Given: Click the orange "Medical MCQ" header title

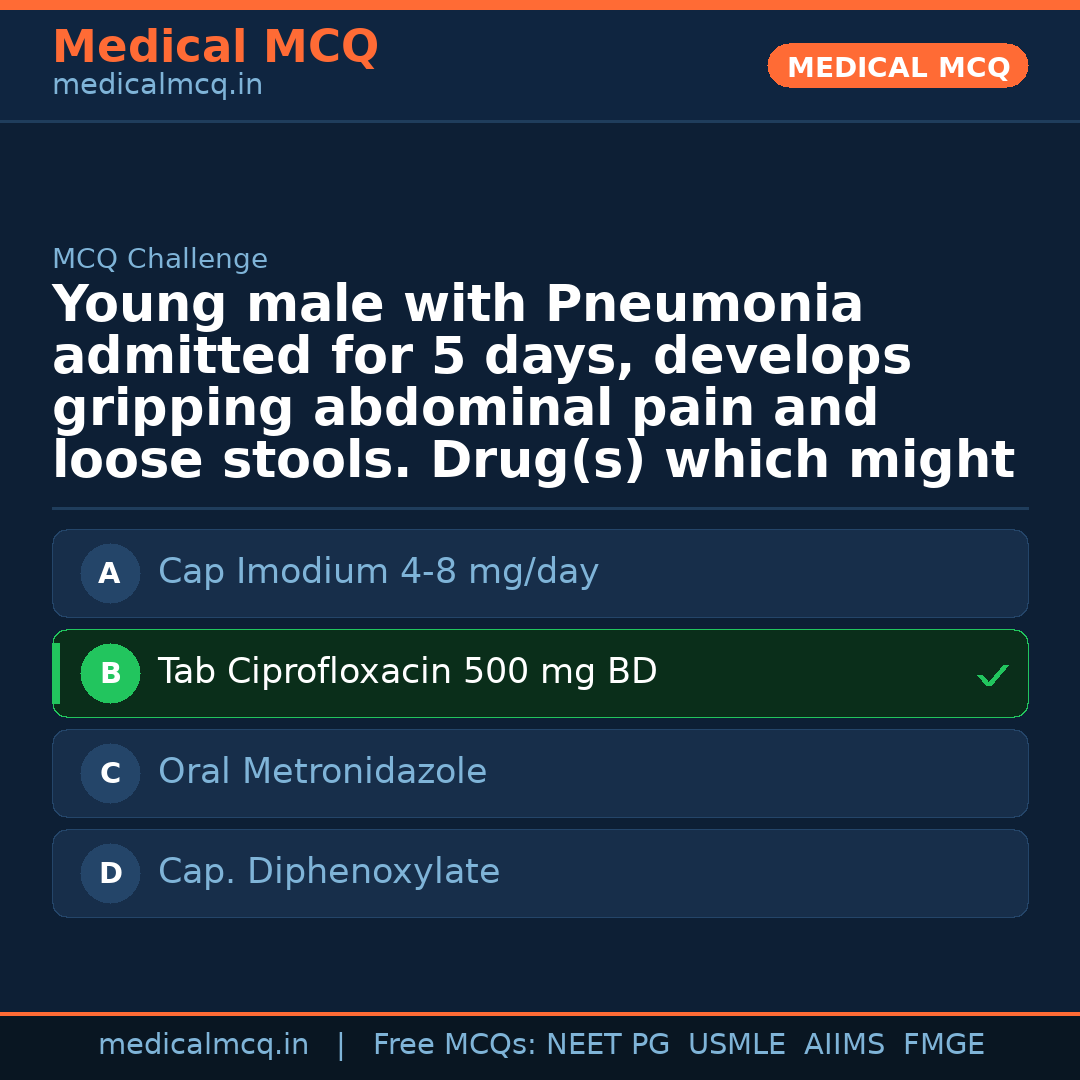Looking at the screenshot, I should (x=215, y=47).
